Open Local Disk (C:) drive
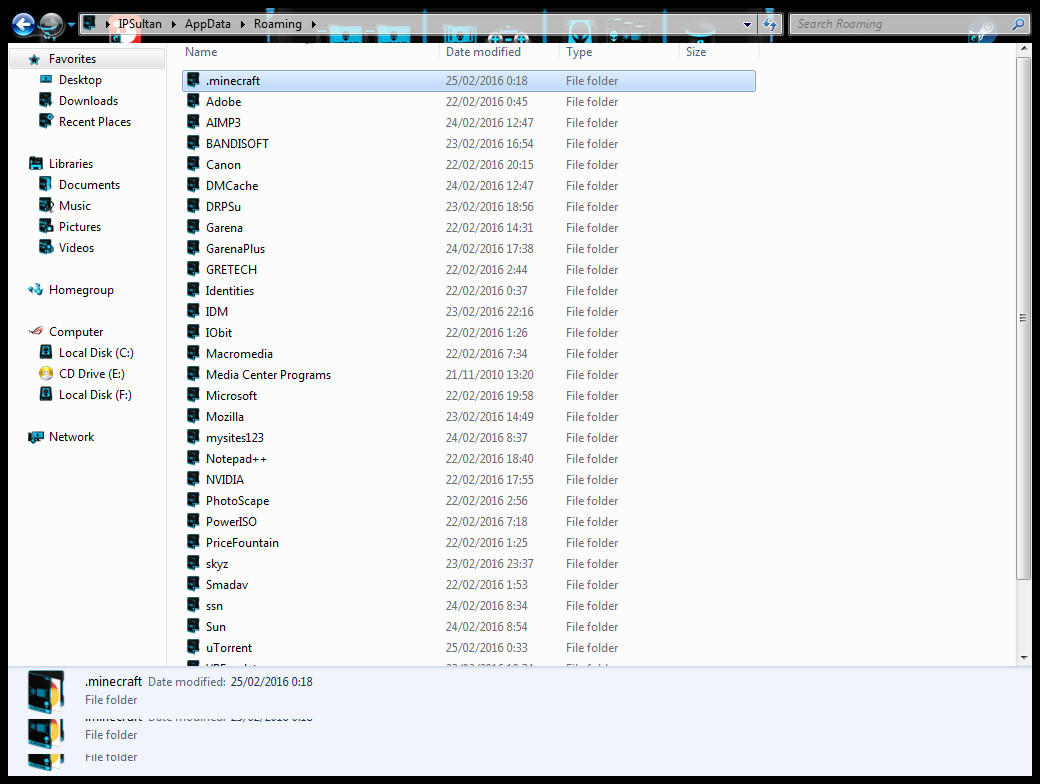The image size is (1040, 784). 96,353
